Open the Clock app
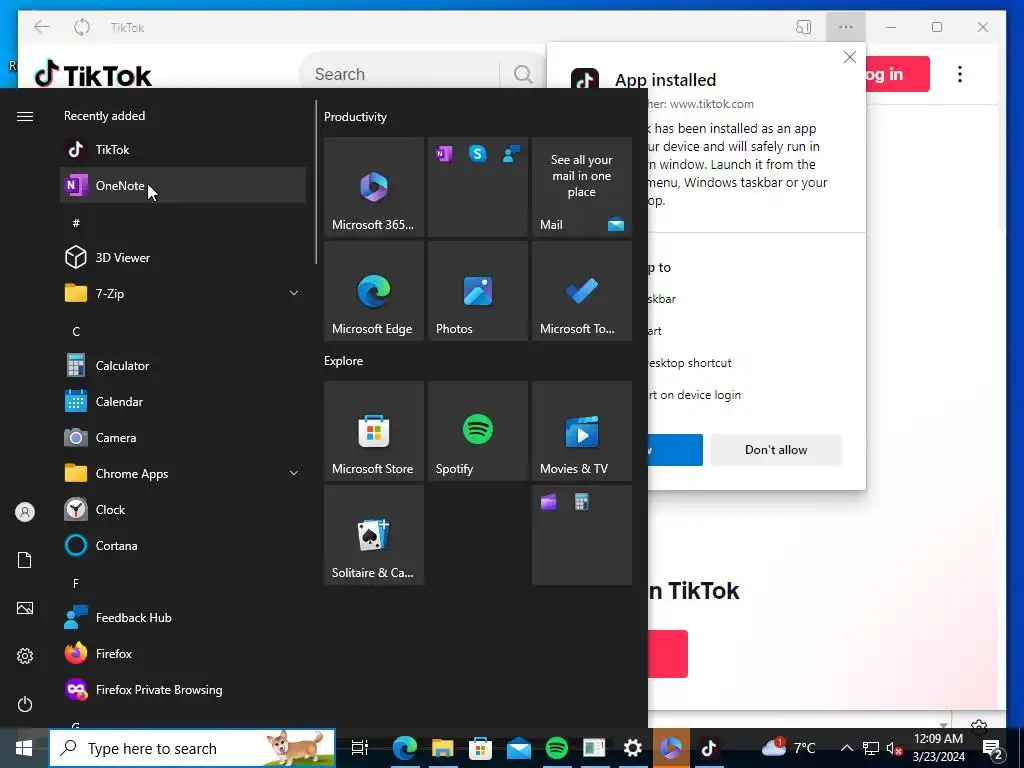1024x768 pixels. point(183,509)
